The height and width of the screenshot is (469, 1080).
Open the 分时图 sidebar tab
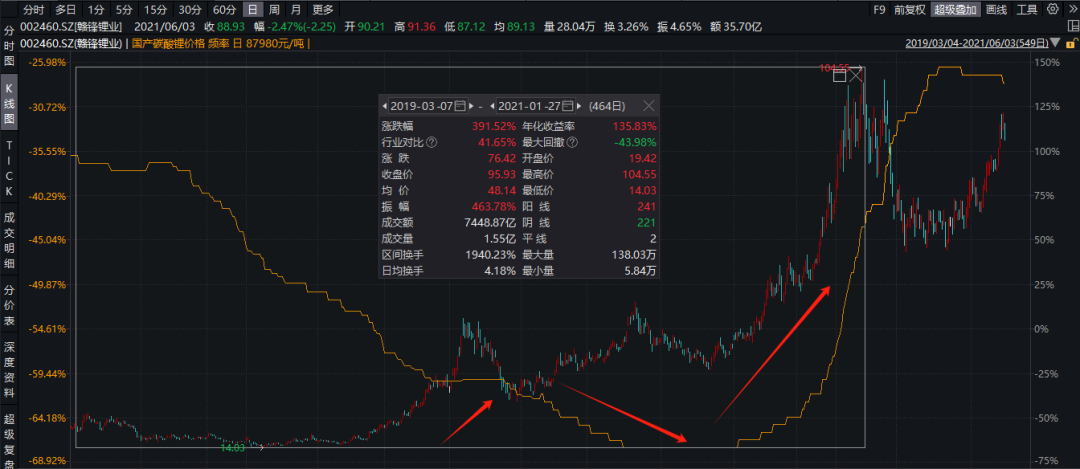point(9,45)
